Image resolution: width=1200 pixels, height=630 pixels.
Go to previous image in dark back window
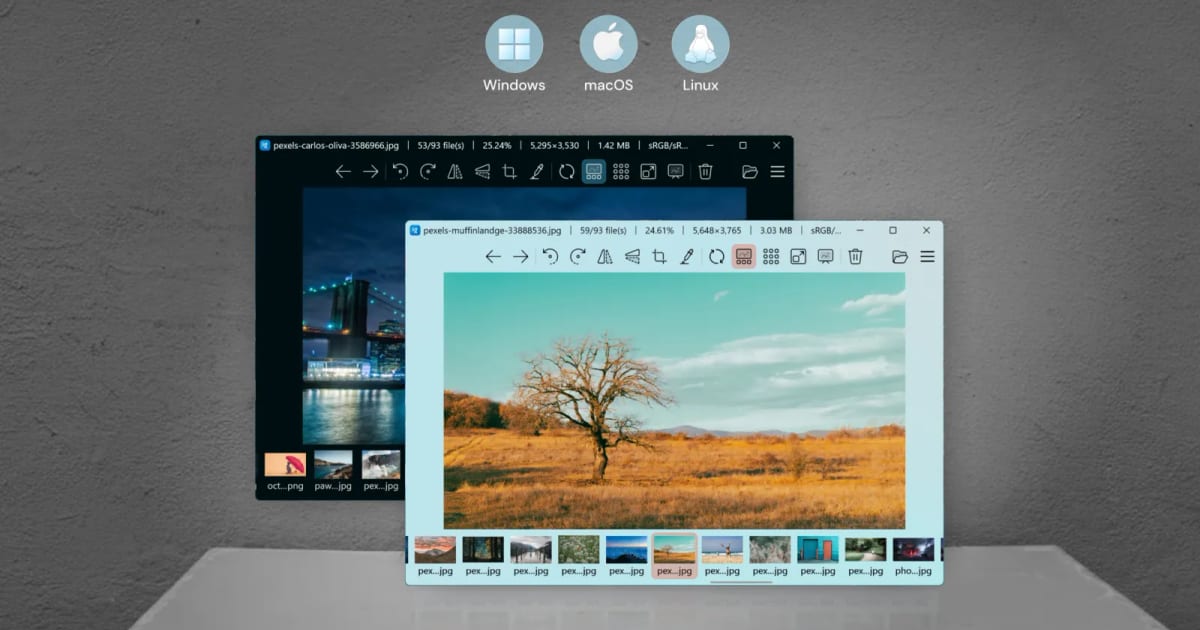pyautogui.click(x=343, y=172)
